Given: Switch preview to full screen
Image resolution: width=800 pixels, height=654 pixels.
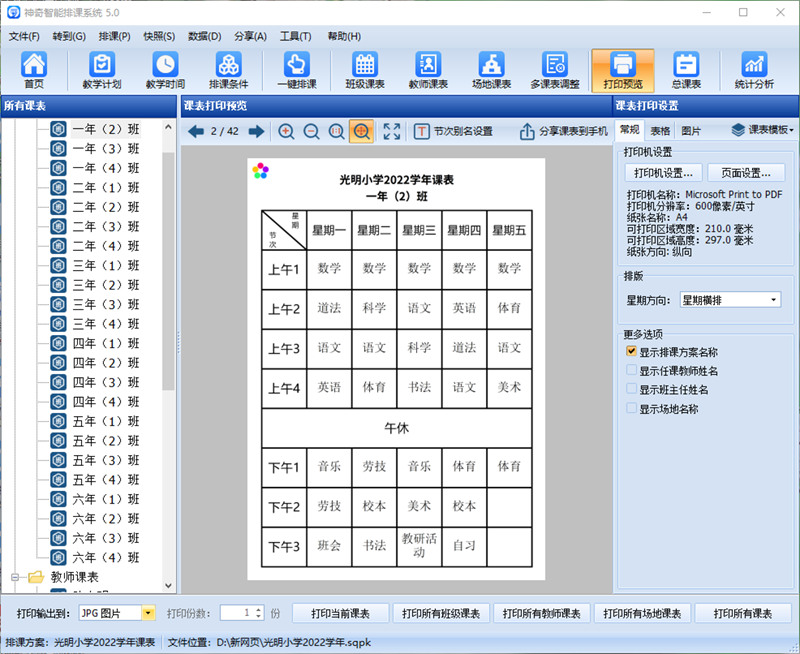Looking at the screenshot, I should pyautogui.click(x=391, y=132).
